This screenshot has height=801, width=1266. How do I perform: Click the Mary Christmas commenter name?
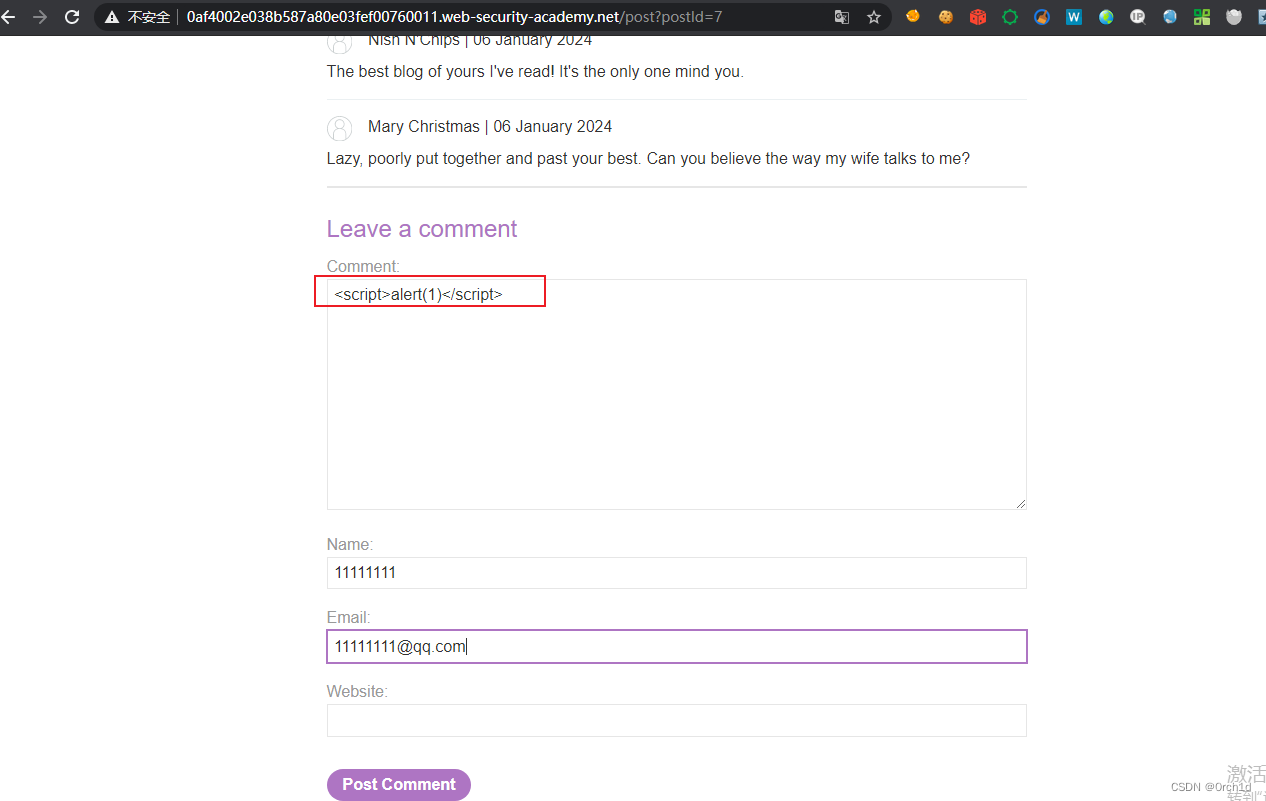tap(424, 126)
